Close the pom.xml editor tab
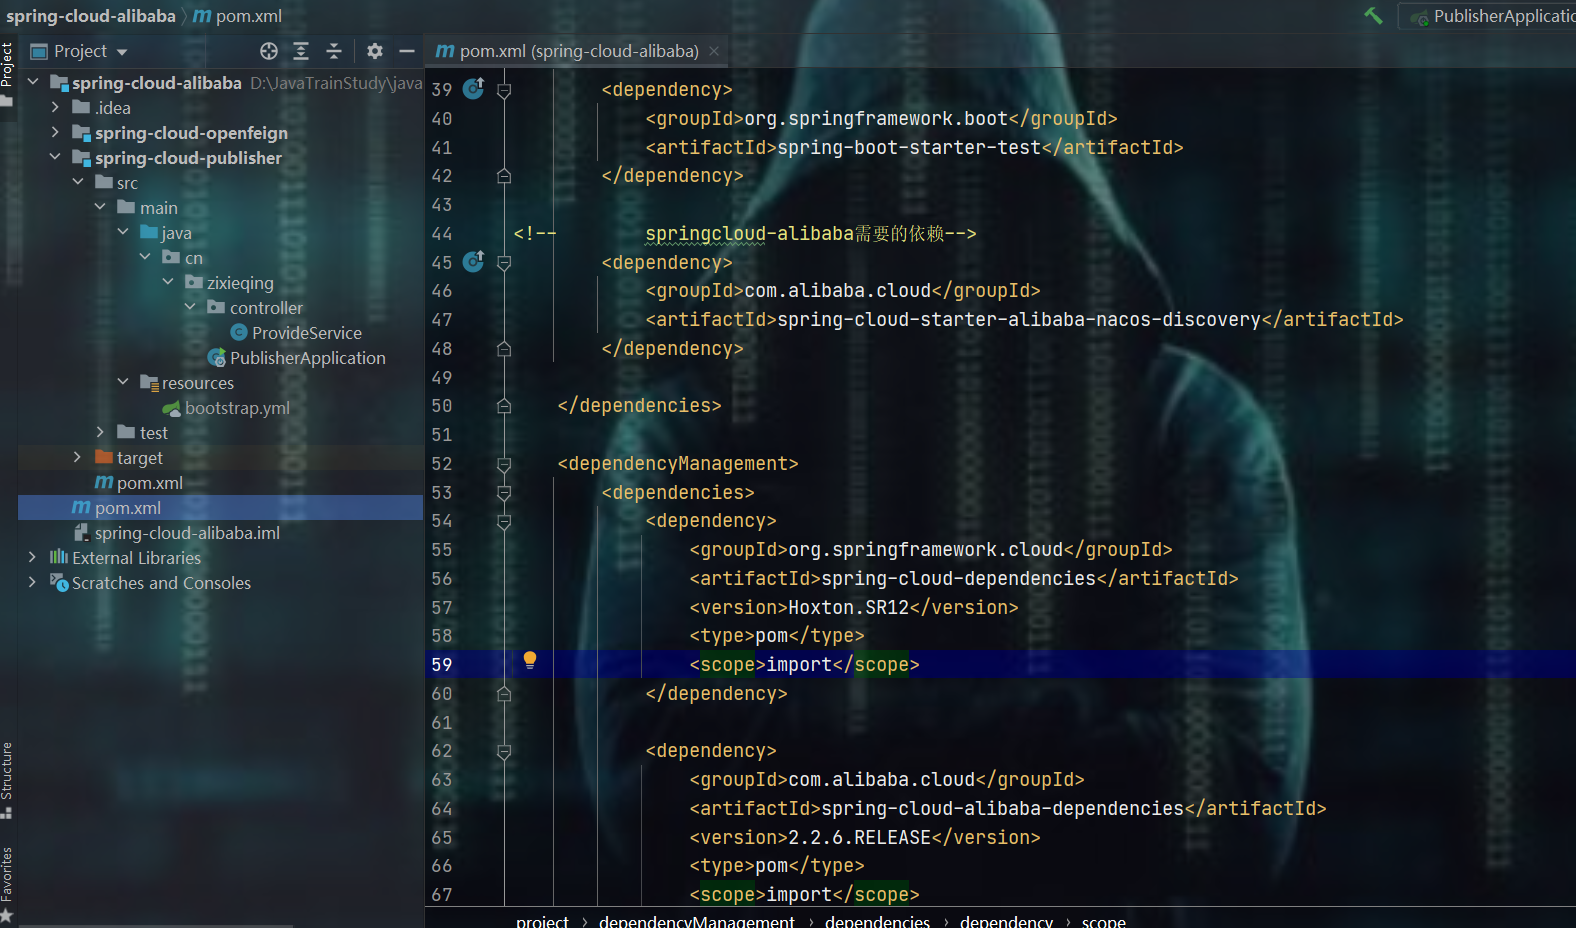Screen dimensions: 1576x928 click(x=714, y=51)
